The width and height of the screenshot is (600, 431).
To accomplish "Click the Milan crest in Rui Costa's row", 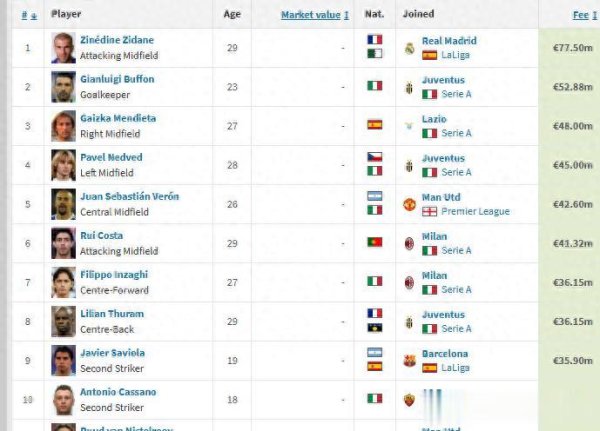I will pos(409,243).
